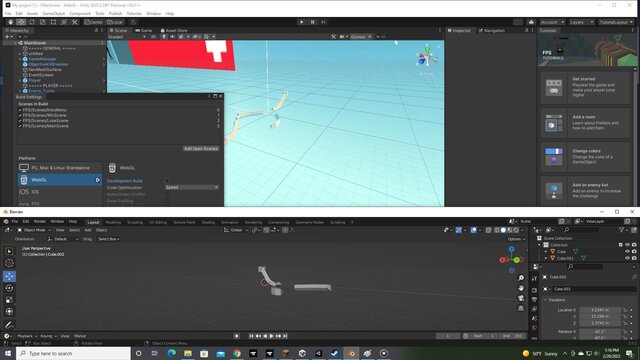Open Unity GameObject menu

[53, 13]
